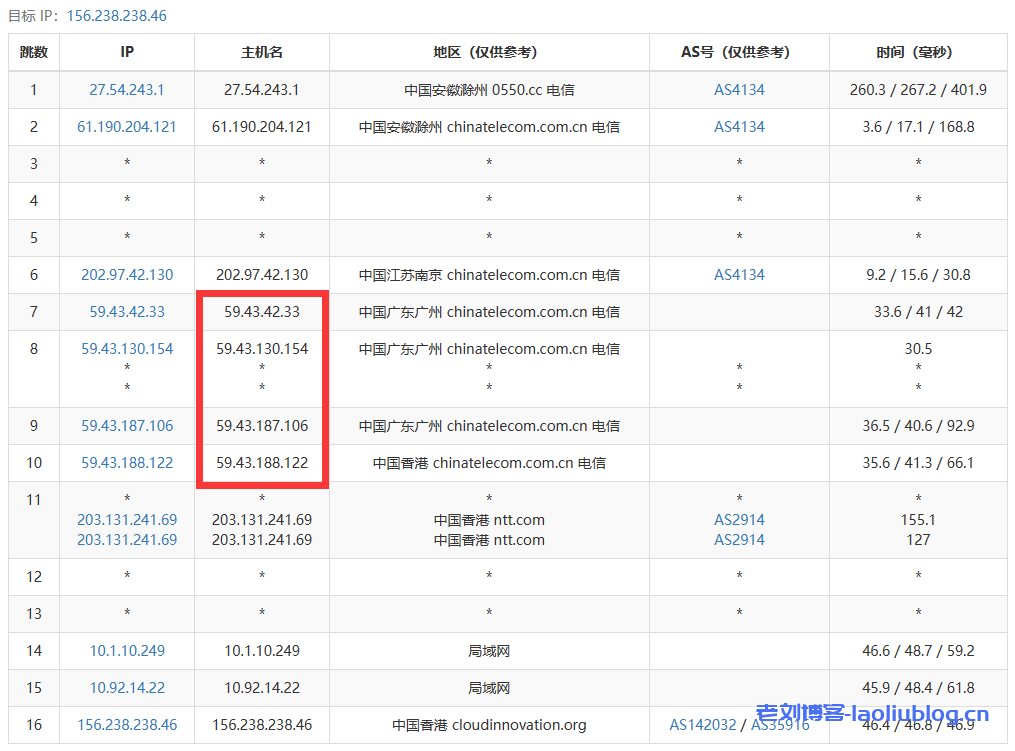Open the IP link 61.190.204.121
Image resolution: width=1015 pixels, height=751 pixels.
coord(126,126)
